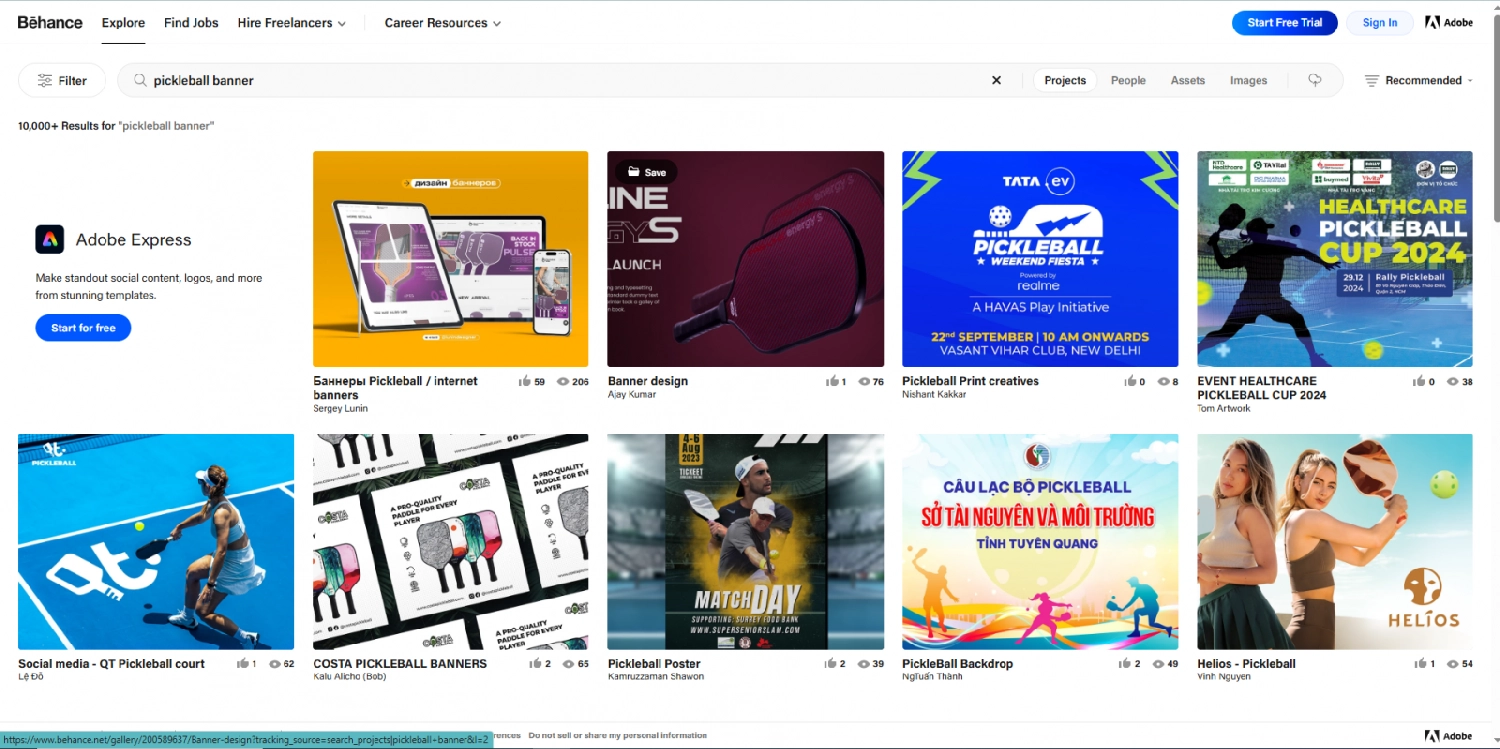Click thumbs-up icon on Pickleball Poster
Image resolution: width=1500 pixels, height=749 pixels.
pos(832,664)
